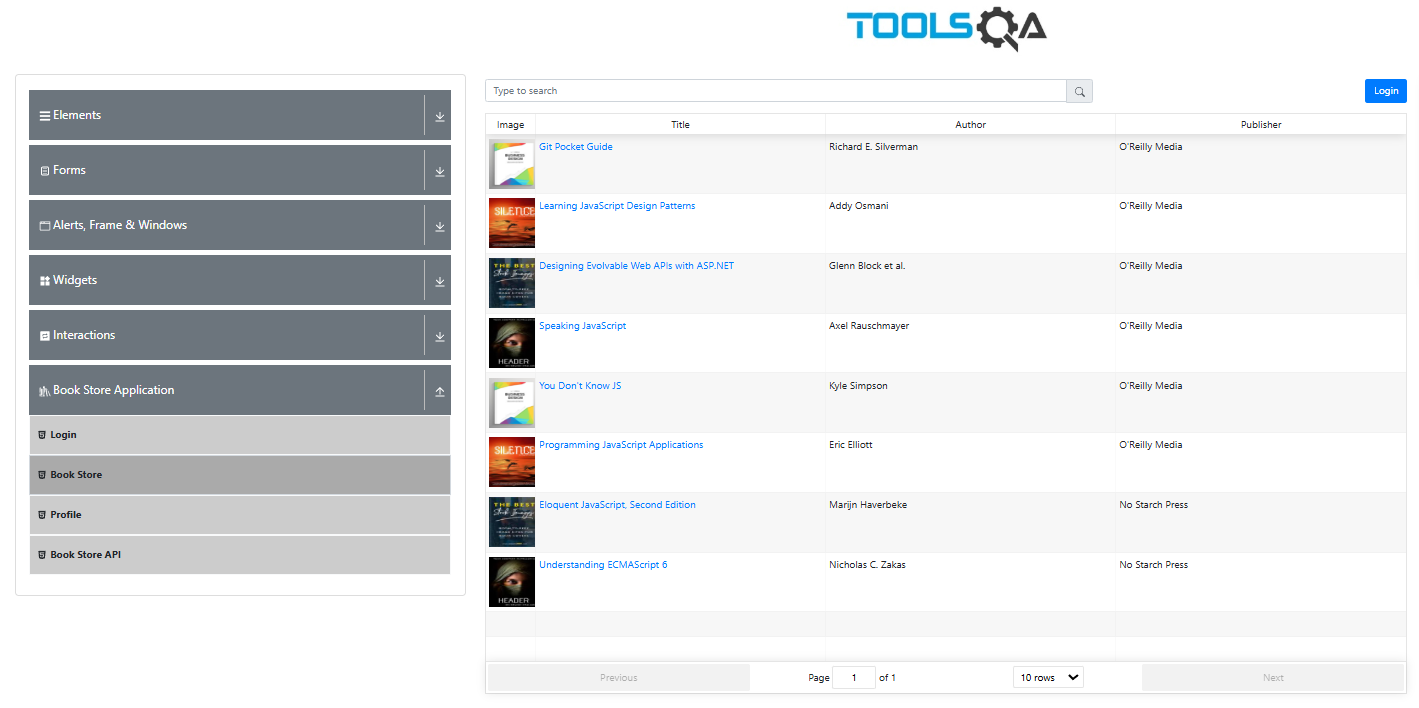The height and width of the screenshot is (708, 1419).
Task: Click the page number input box
Action: tap(853, 678)
